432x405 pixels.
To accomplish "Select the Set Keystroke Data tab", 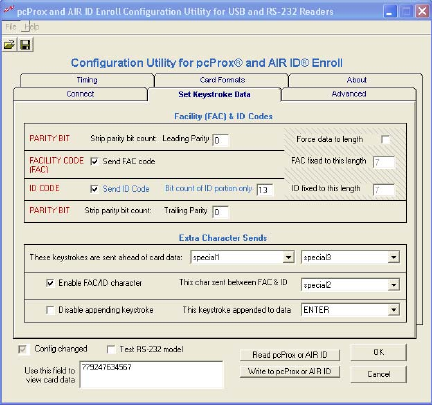I will (x=214, y=94).
